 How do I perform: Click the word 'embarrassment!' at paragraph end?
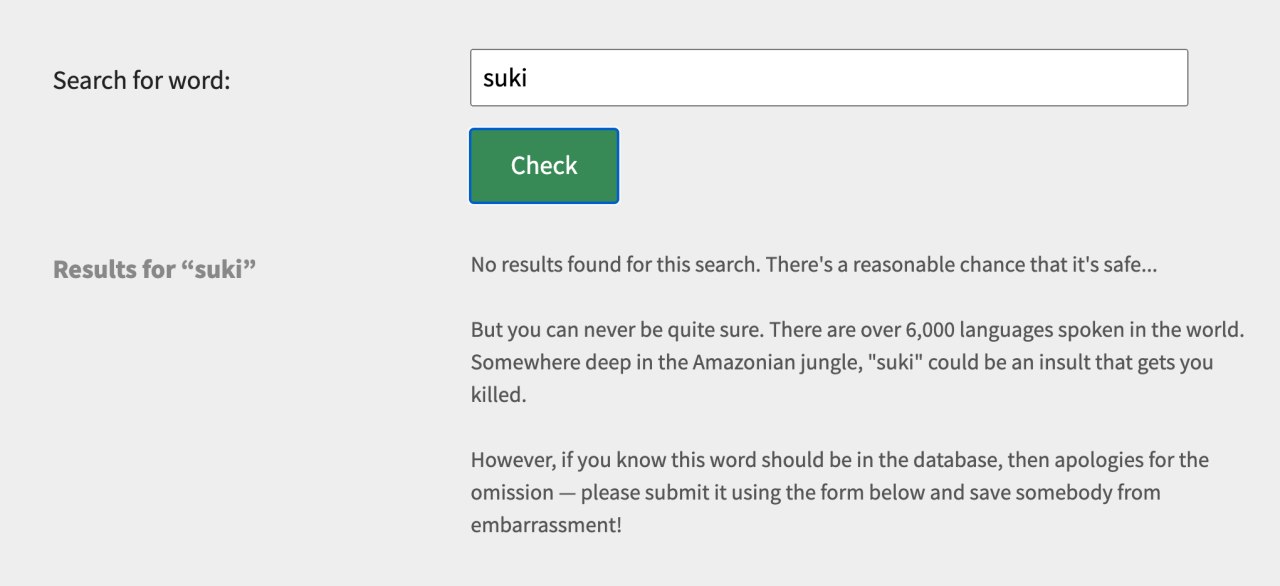pos(546,525)
